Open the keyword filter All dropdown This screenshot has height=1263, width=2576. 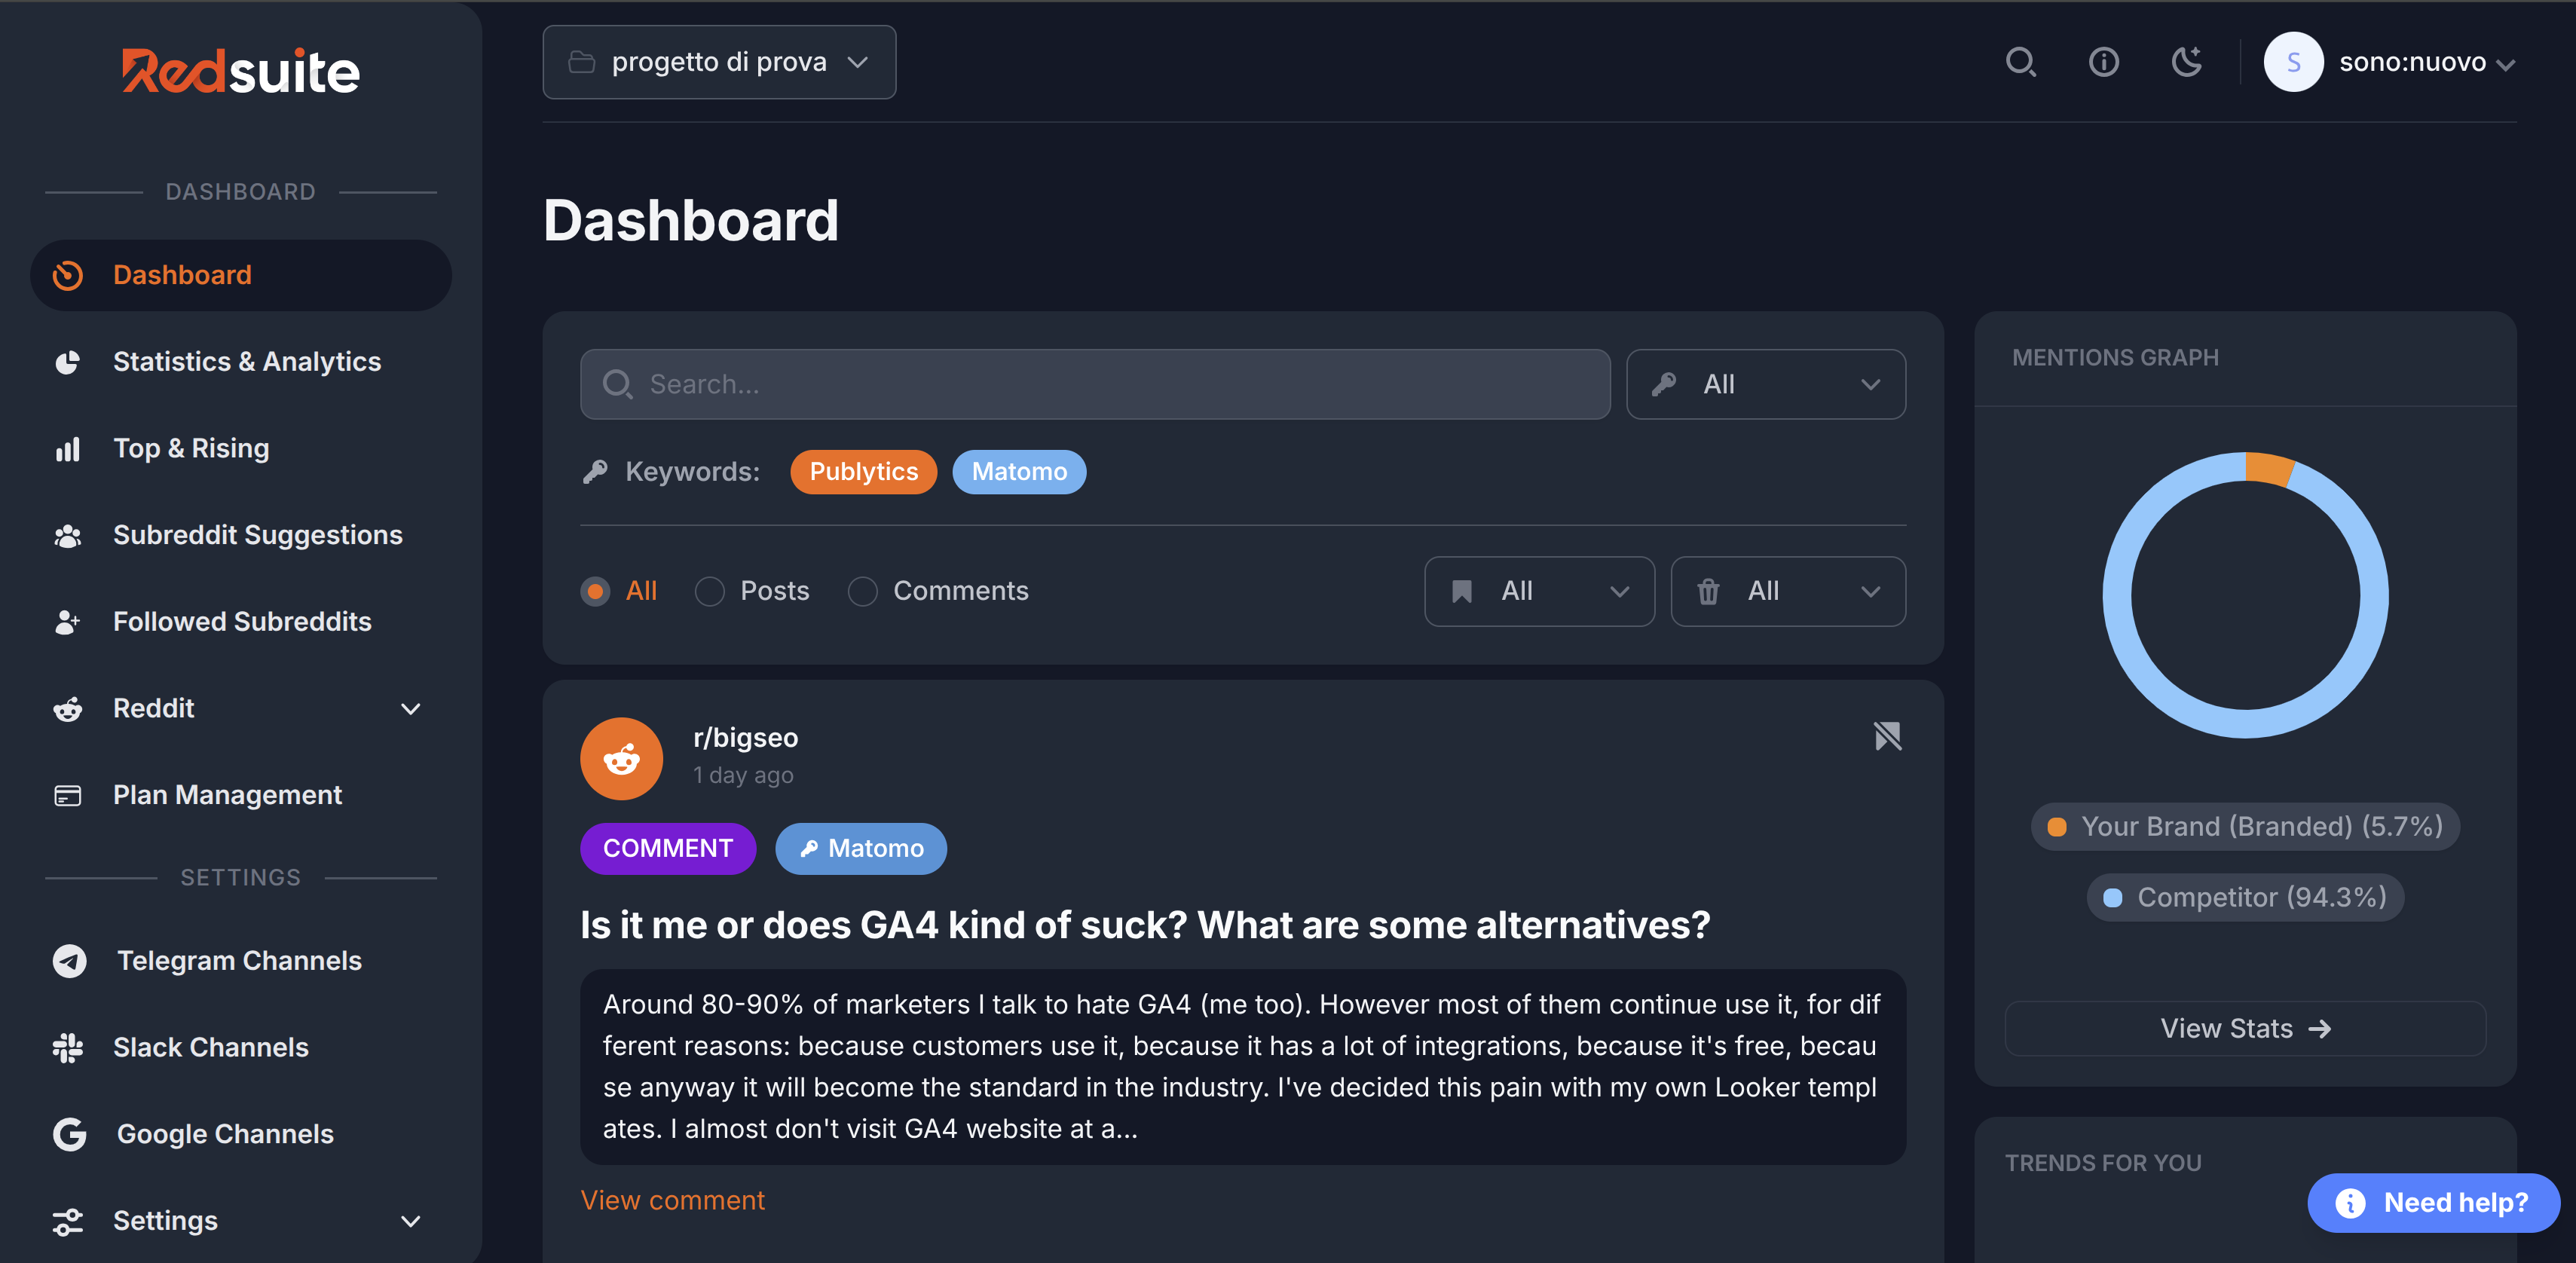pos(1765,384)
